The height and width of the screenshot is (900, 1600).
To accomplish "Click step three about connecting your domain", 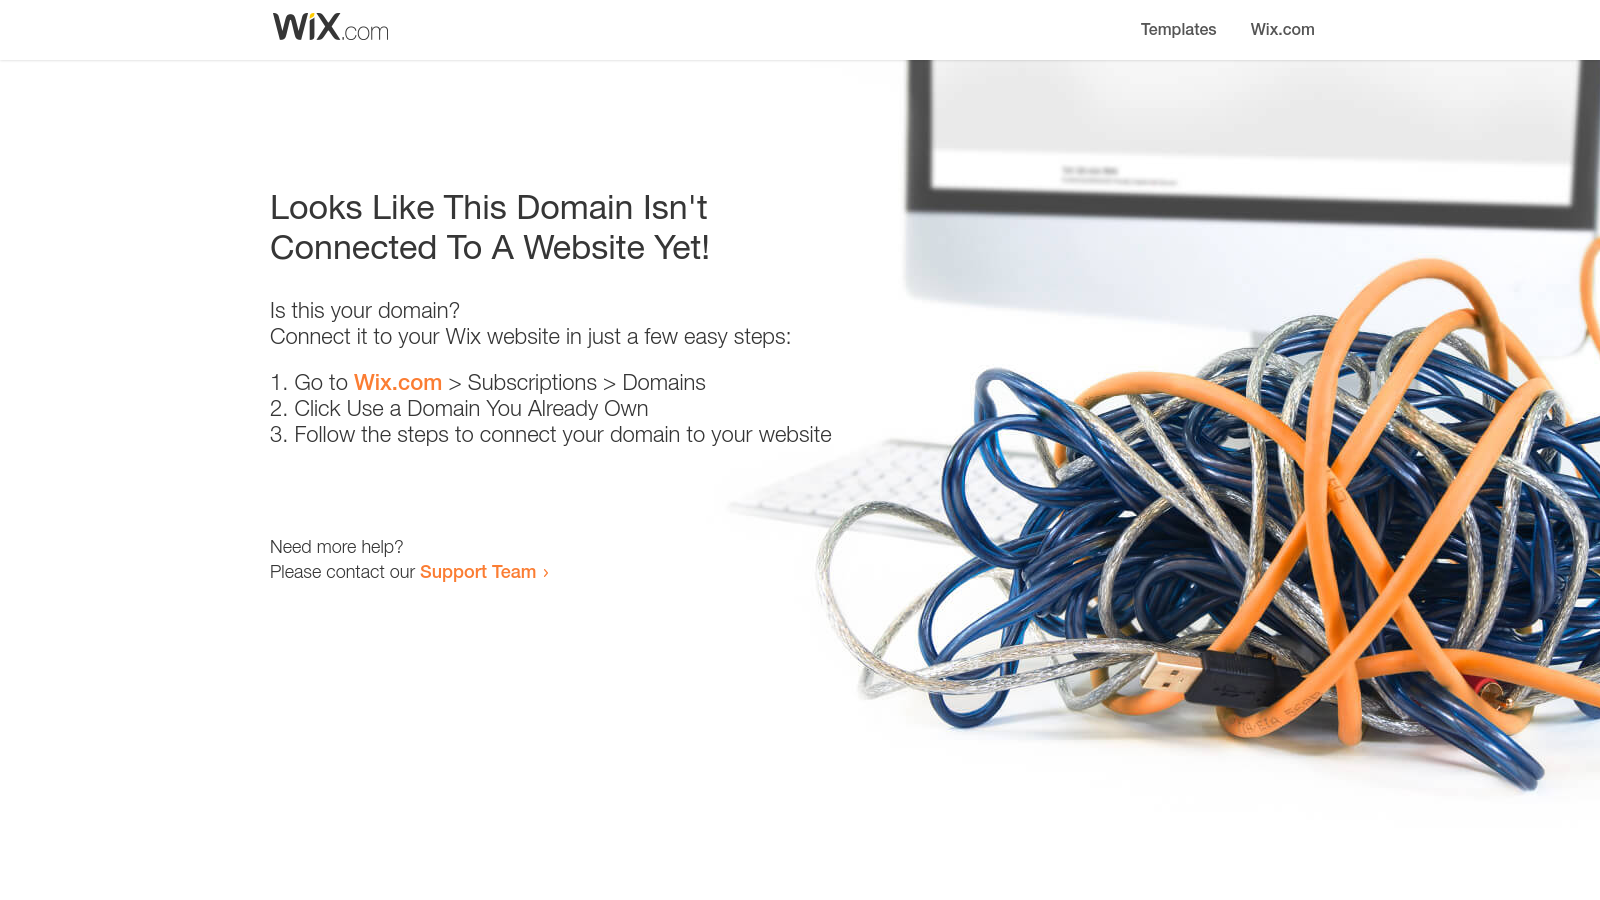I will pos(563,434).
